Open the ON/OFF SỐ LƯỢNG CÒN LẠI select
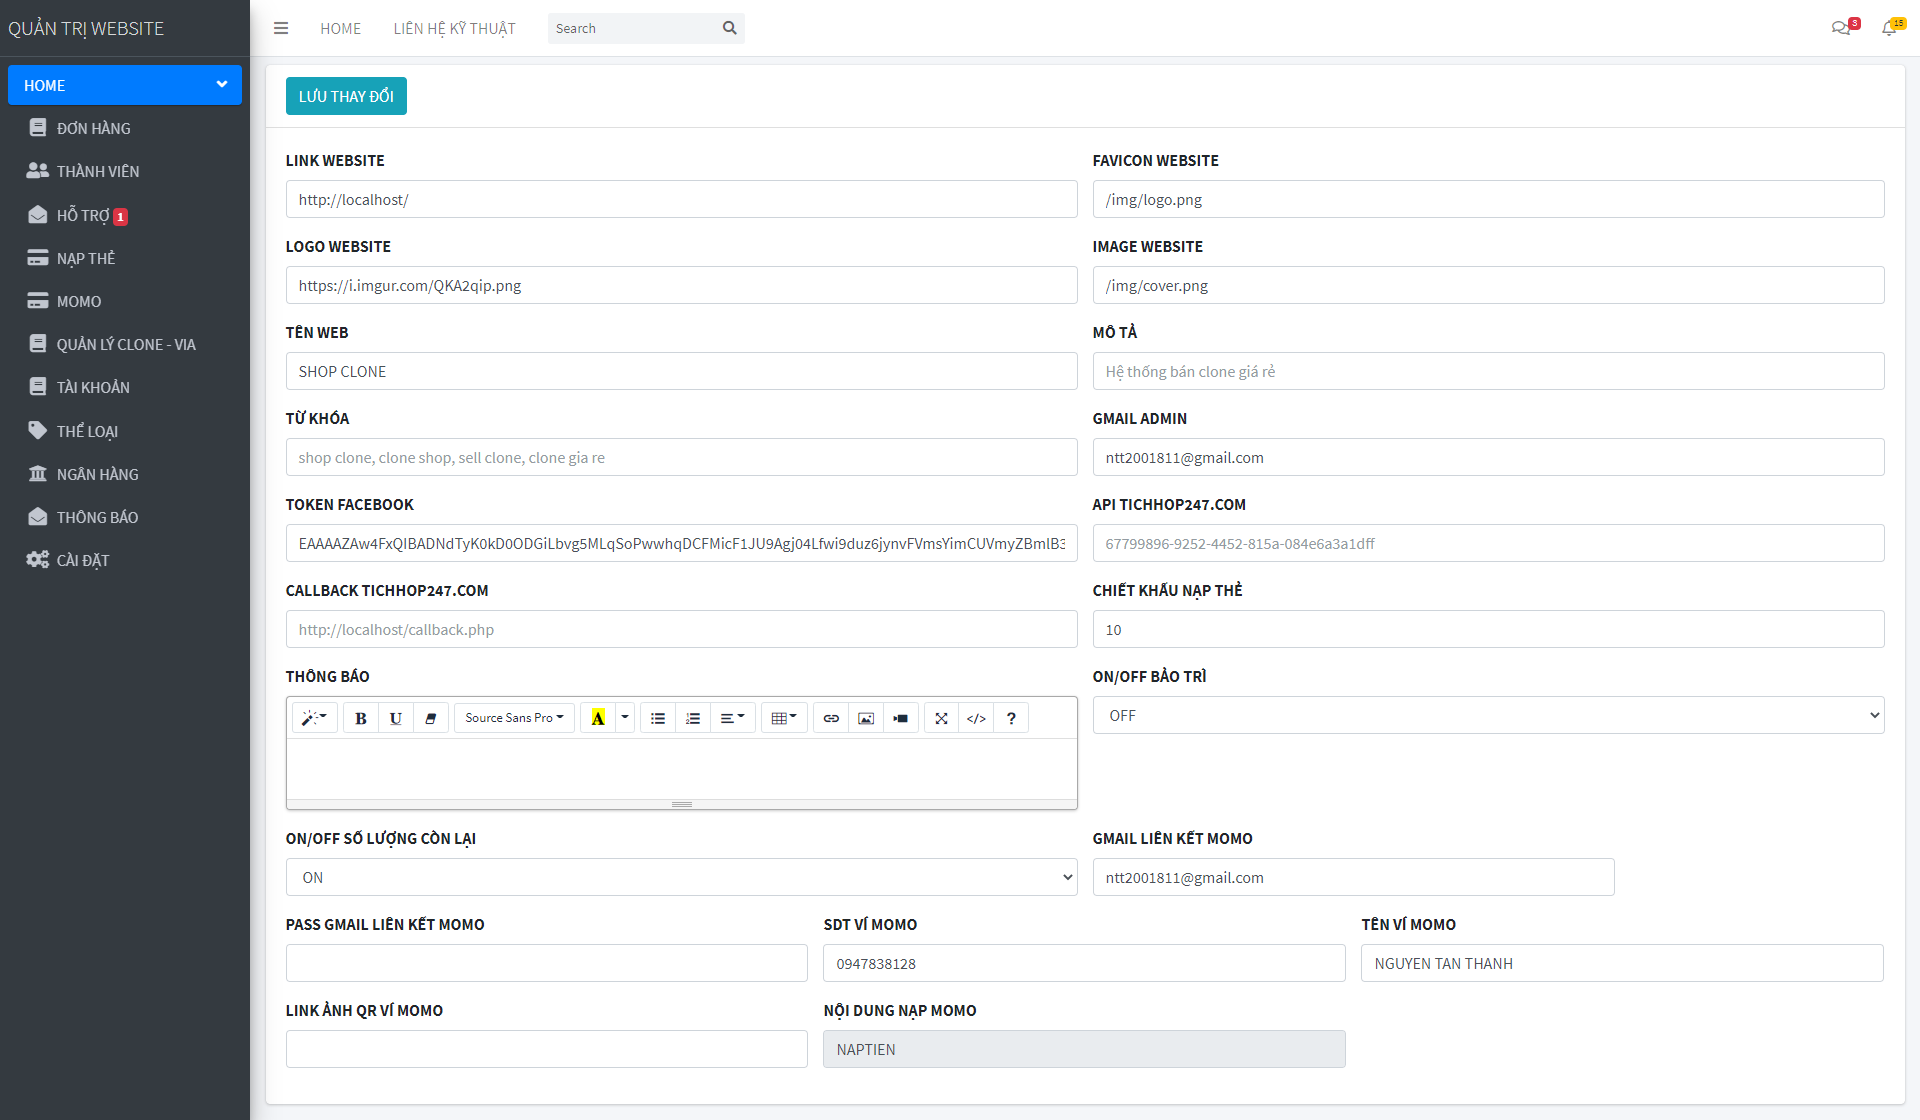1920x1120 pixels. coord(681,877)
